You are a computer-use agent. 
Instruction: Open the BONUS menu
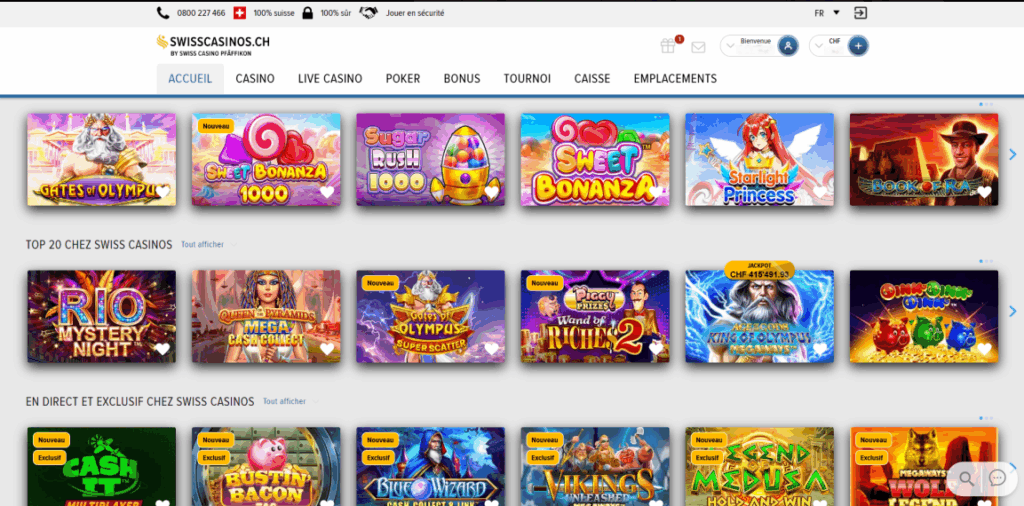click(x=462, y=79)
